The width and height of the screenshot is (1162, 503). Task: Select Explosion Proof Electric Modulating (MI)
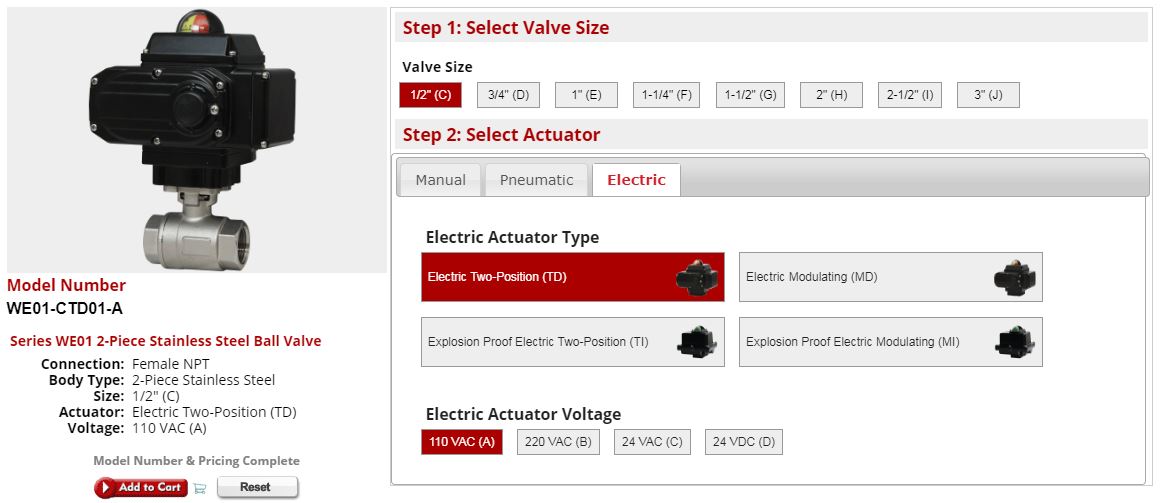[891, 342]
